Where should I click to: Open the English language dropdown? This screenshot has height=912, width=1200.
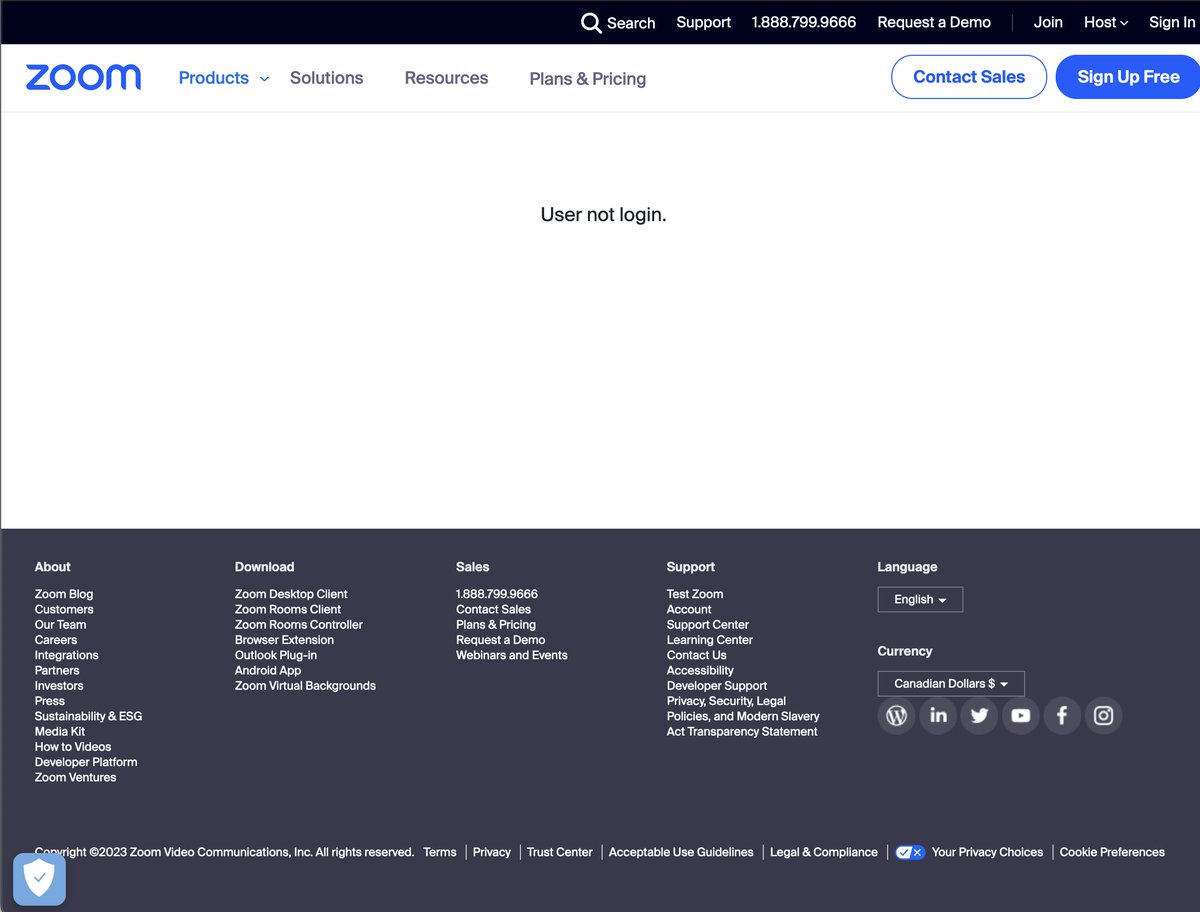point(920,599)
